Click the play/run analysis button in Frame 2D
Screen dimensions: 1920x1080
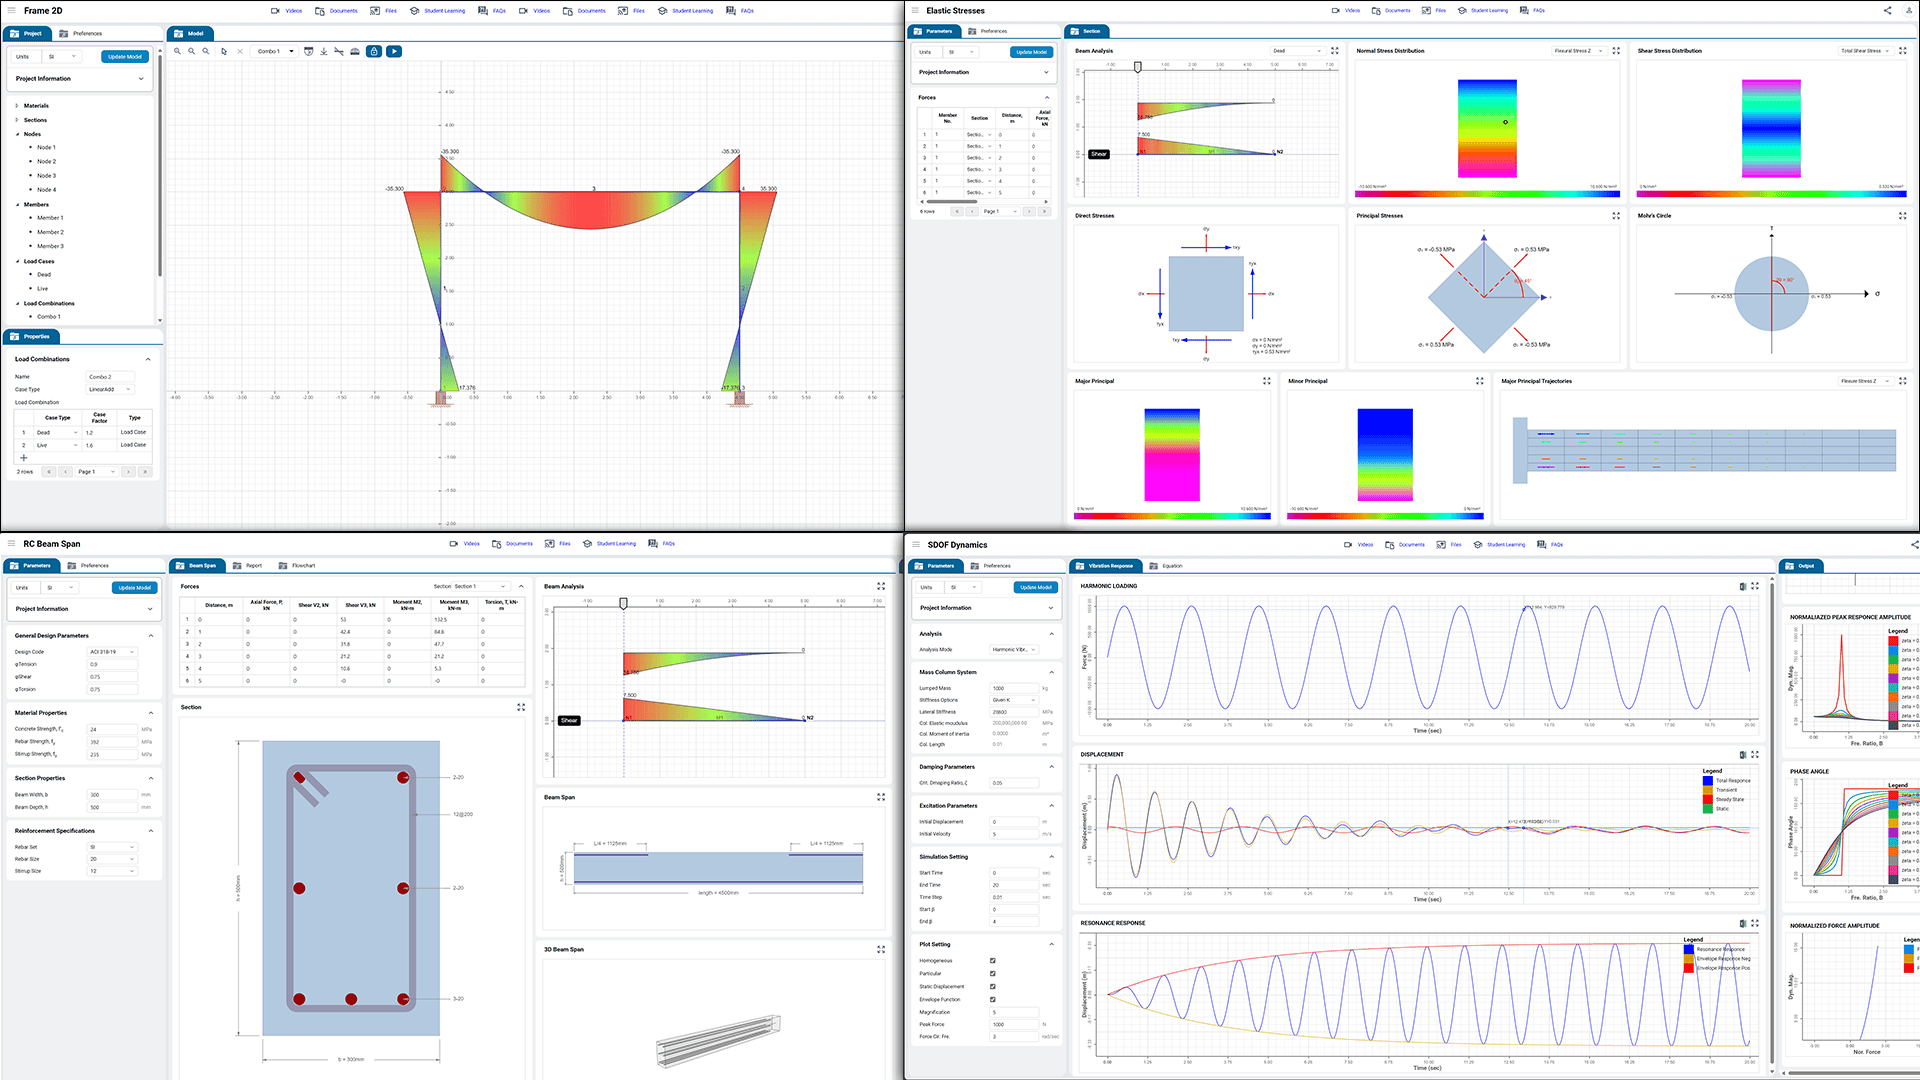point(394,51)
